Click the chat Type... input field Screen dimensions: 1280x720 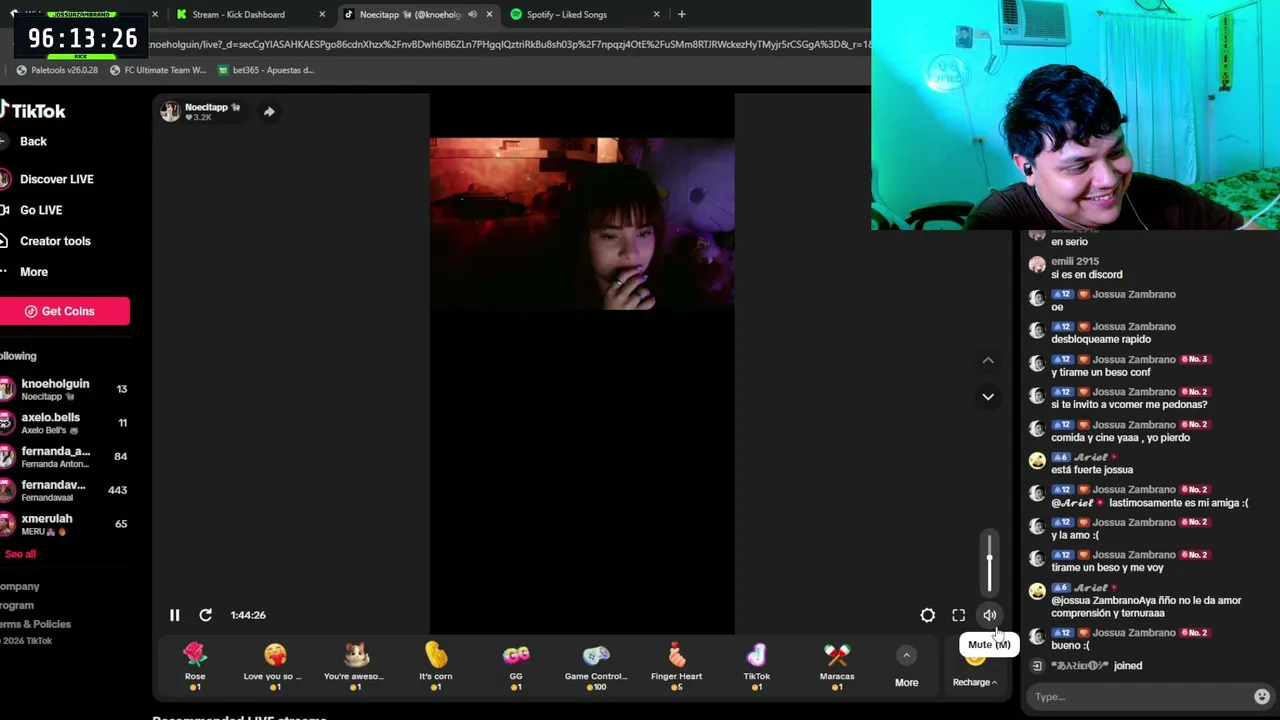click(x=1140, y=697)
